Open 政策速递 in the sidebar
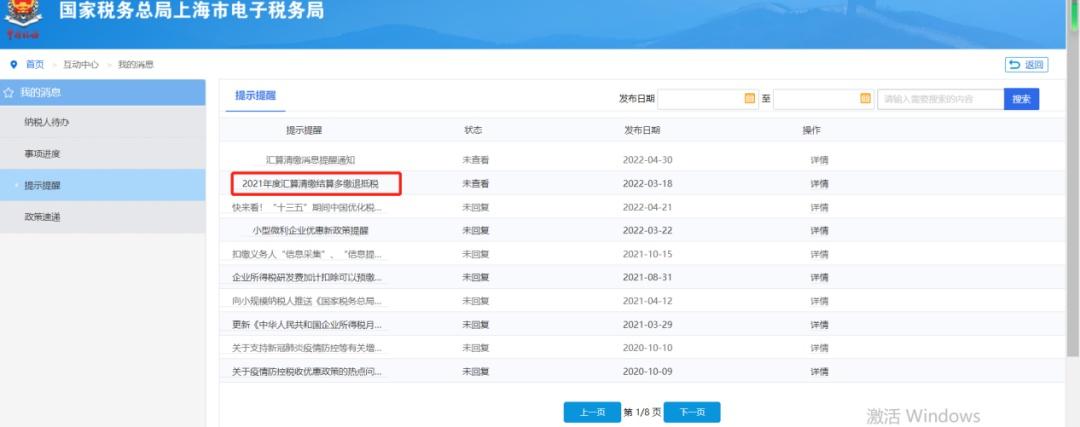The width and height of the screenshot is (1080, 427). (x=43, y=217)
